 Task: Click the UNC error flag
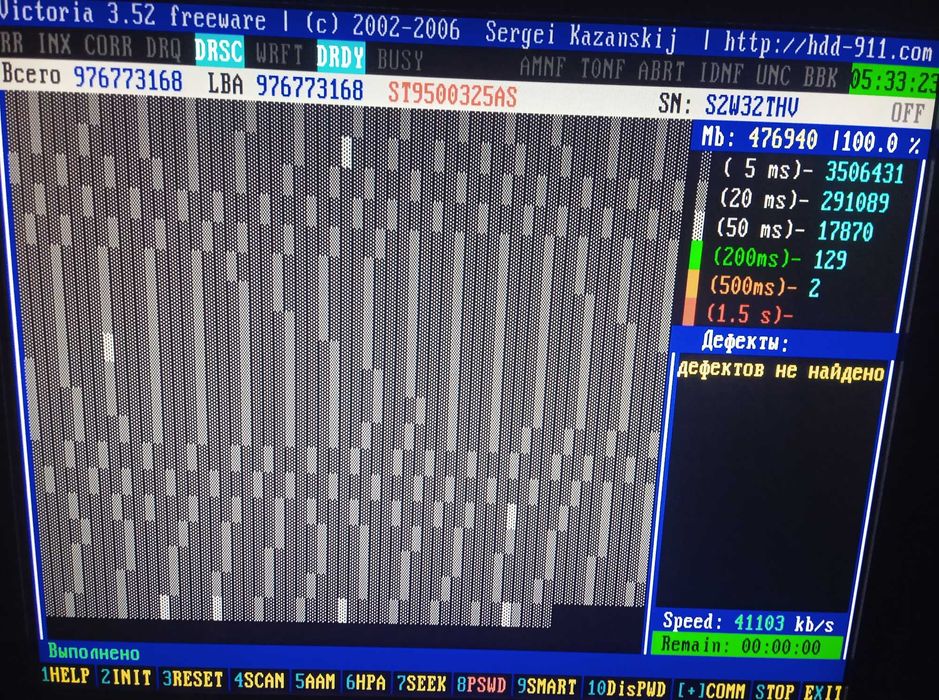(773, 76)
